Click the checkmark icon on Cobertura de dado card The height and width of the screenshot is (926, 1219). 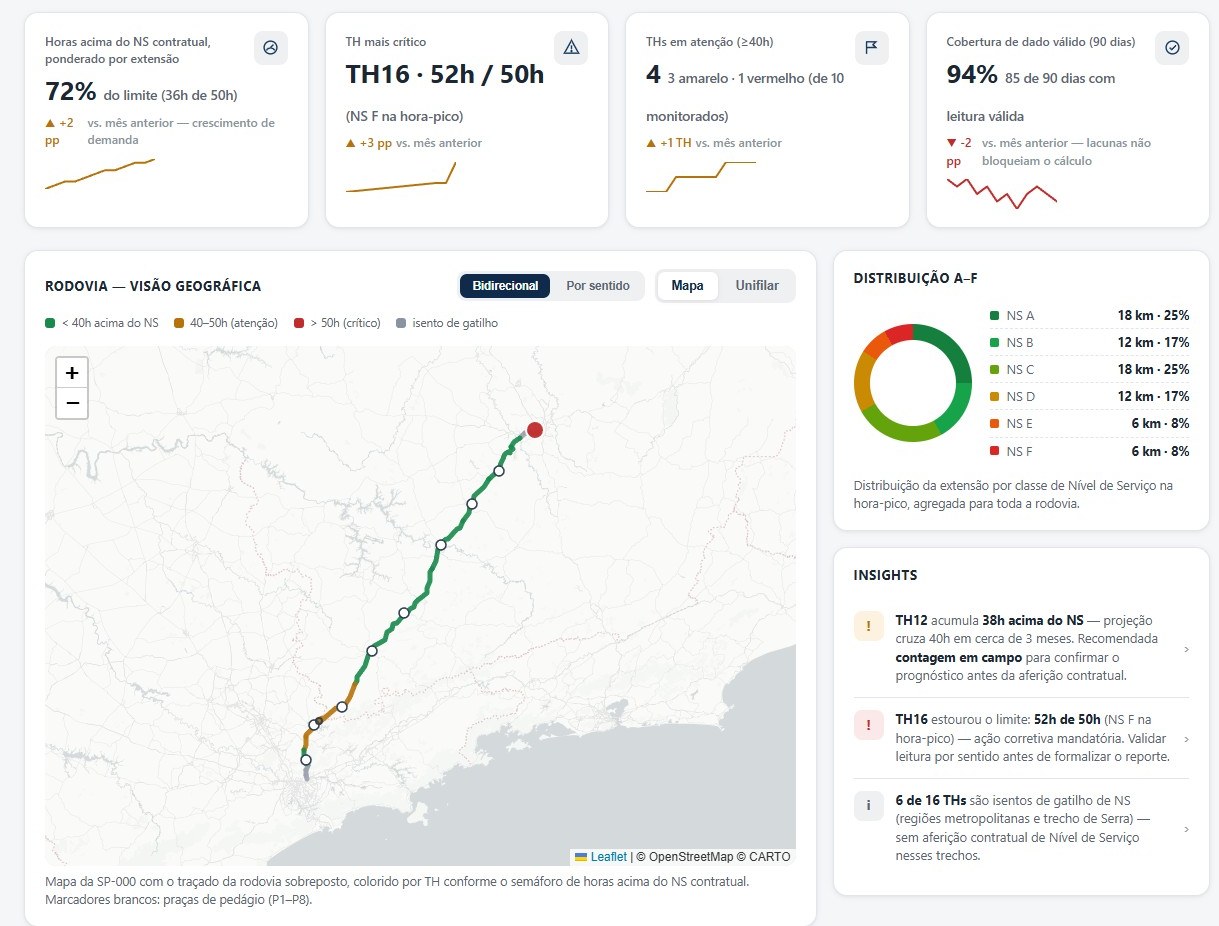(x=1172, y=47)
